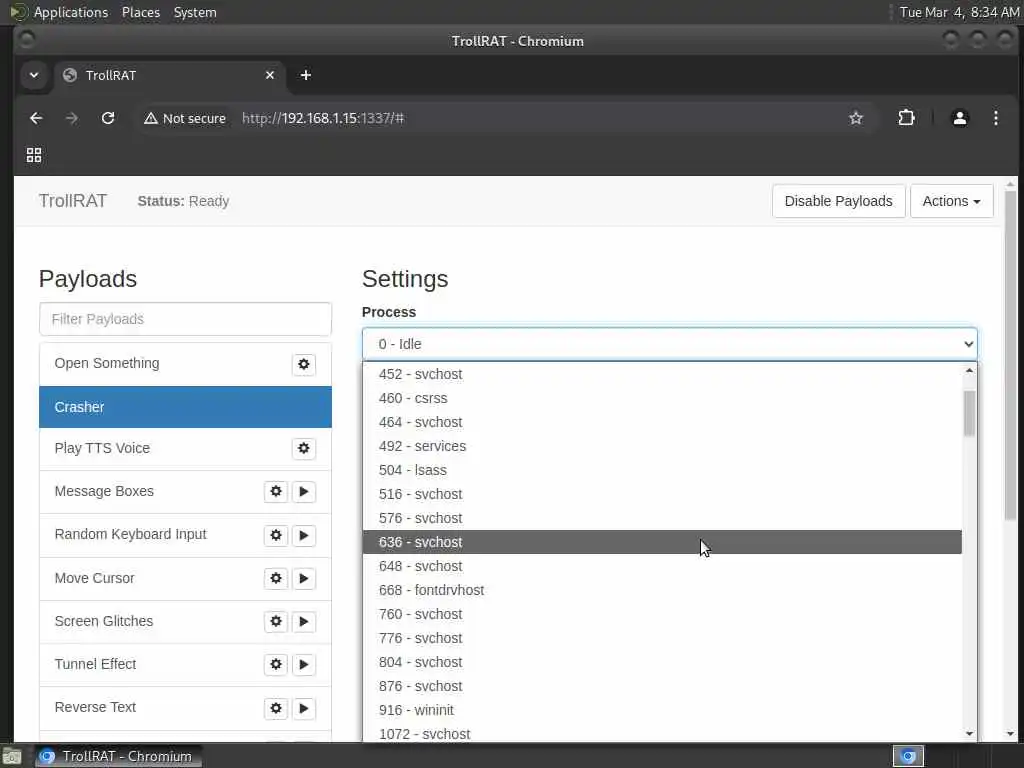
Task: Open the Chromium profile avatar icon
Action: coord(959,118)
